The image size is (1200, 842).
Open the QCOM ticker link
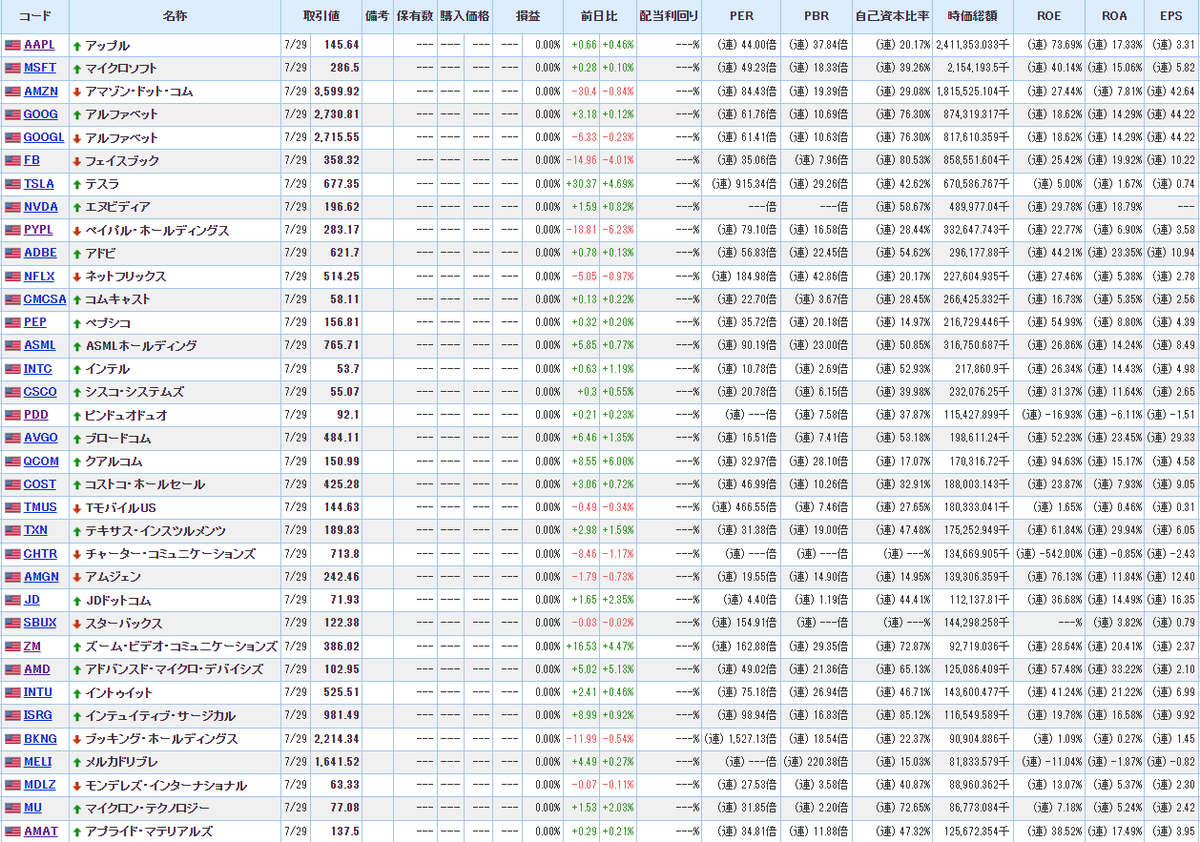pos(41,461)
